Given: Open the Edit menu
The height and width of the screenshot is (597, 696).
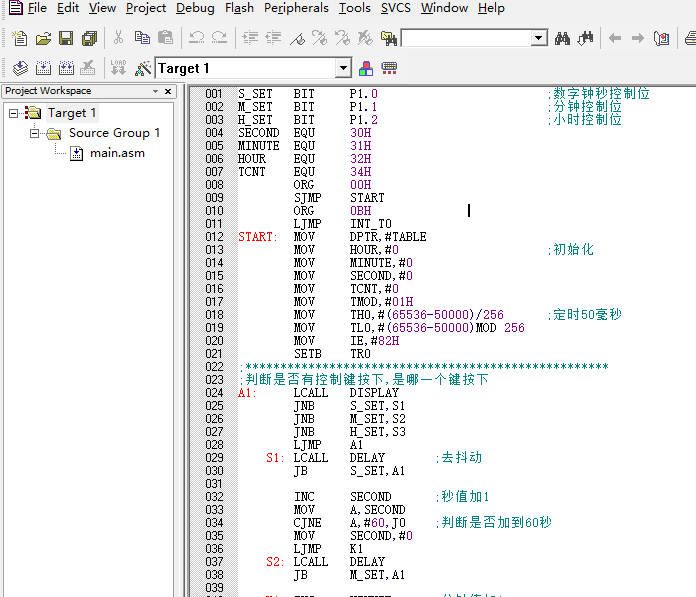Looking at the screenshot, I should coord(68,8).
